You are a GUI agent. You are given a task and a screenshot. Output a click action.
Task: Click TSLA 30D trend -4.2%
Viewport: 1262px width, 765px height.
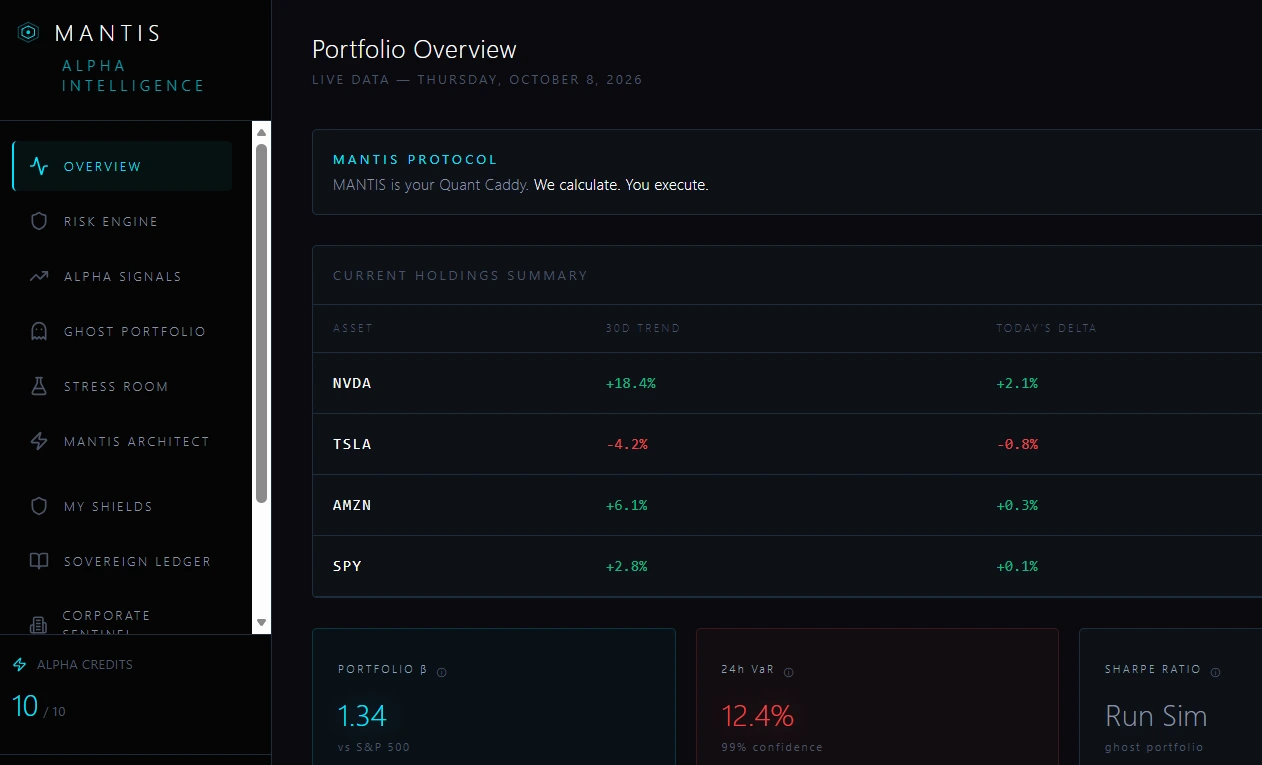[x=627, y=444]
